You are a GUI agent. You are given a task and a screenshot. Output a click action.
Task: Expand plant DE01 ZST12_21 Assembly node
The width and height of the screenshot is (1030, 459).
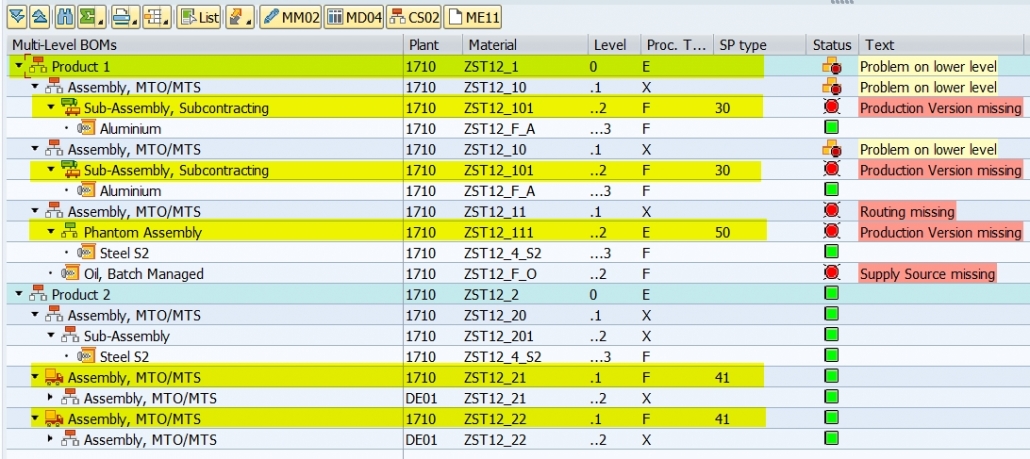pos(51,399)
